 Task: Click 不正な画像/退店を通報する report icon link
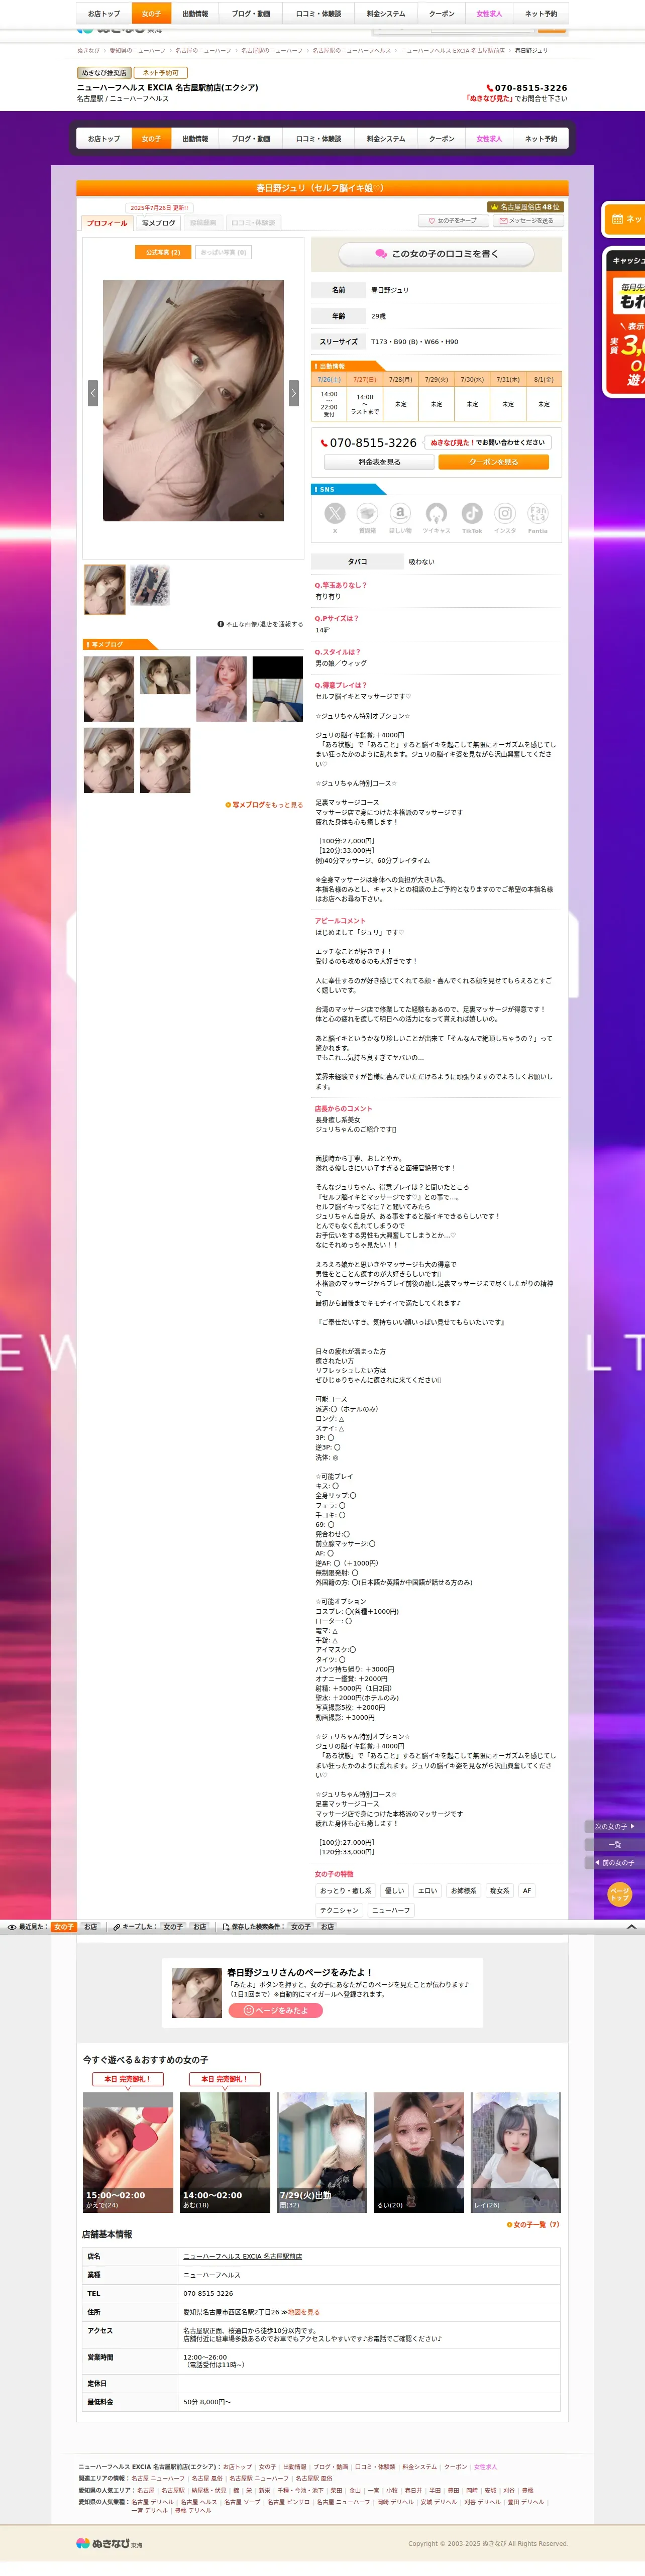pos(260,624)
